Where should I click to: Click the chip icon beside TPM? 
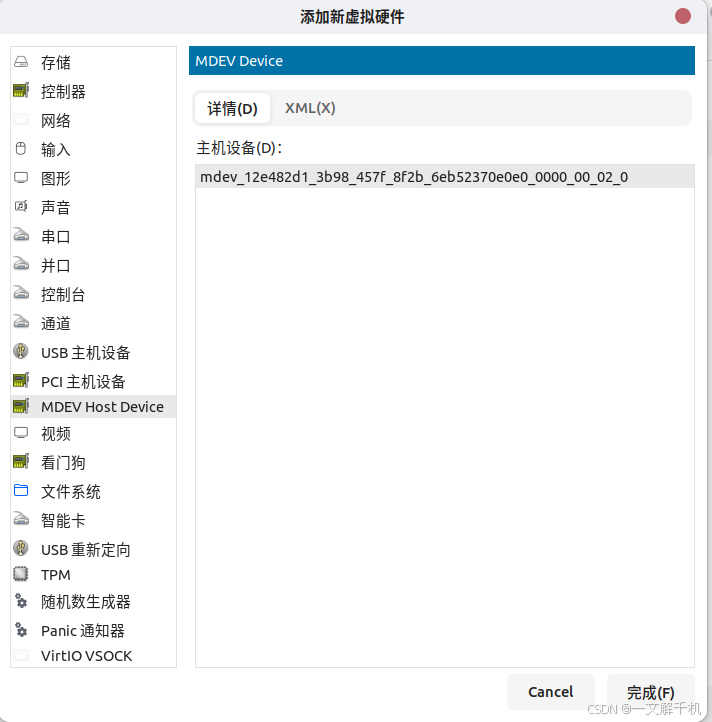click(21, 574)
